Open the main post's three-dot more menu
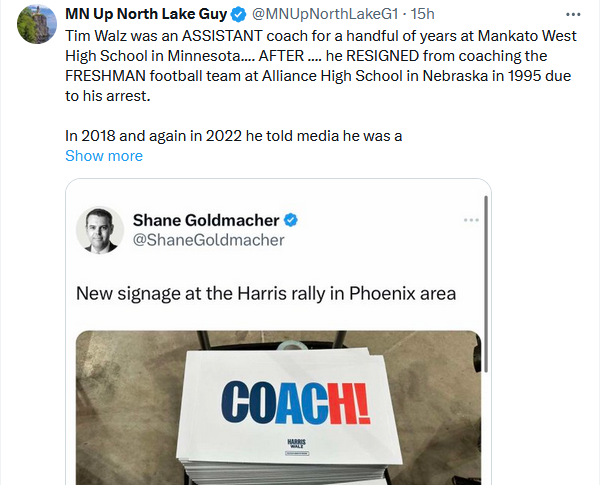600x485 pixels. pyautogui.click(x=572, y=15)
